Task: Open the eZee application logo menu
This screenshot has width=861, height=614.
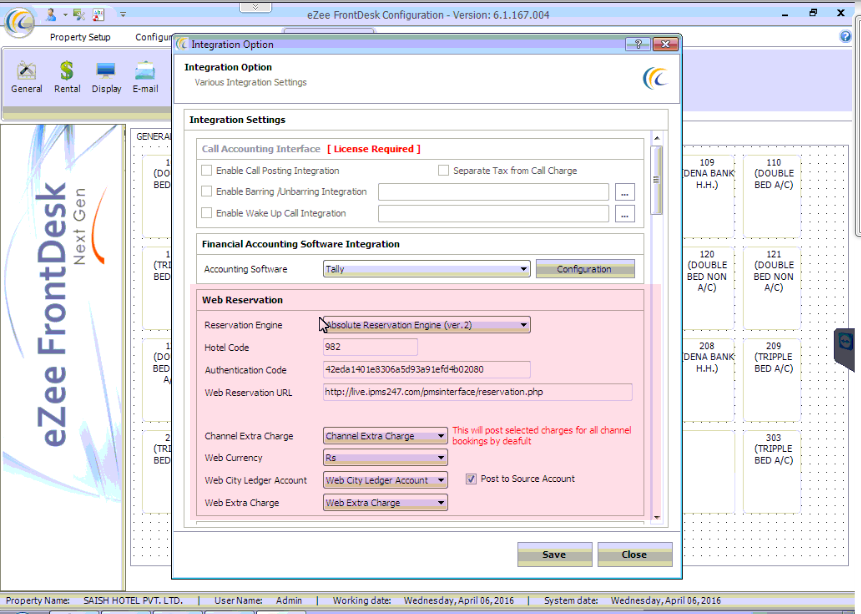Action: point(20,22)
